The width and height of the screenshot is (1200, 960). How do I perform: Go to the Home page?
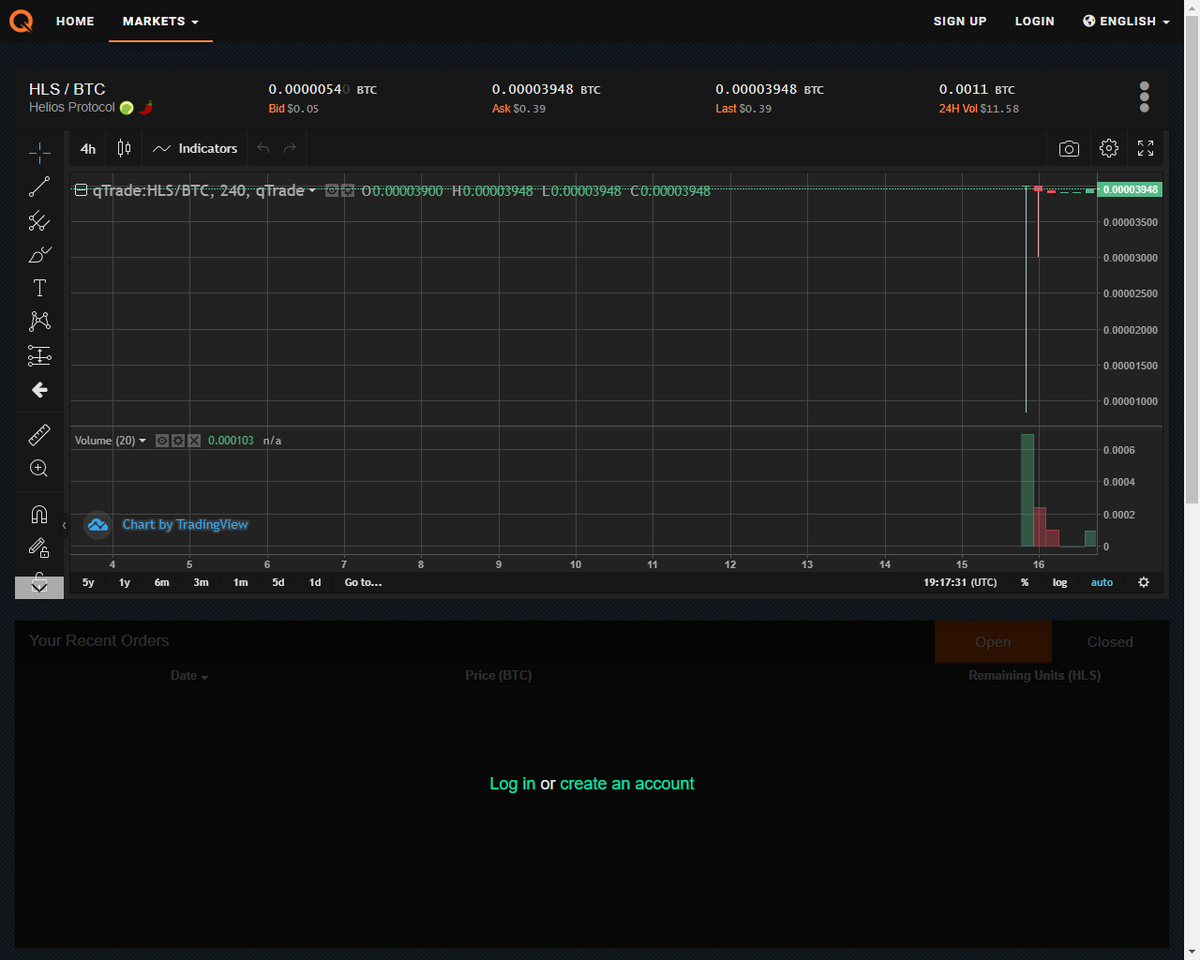click(75, 21)
